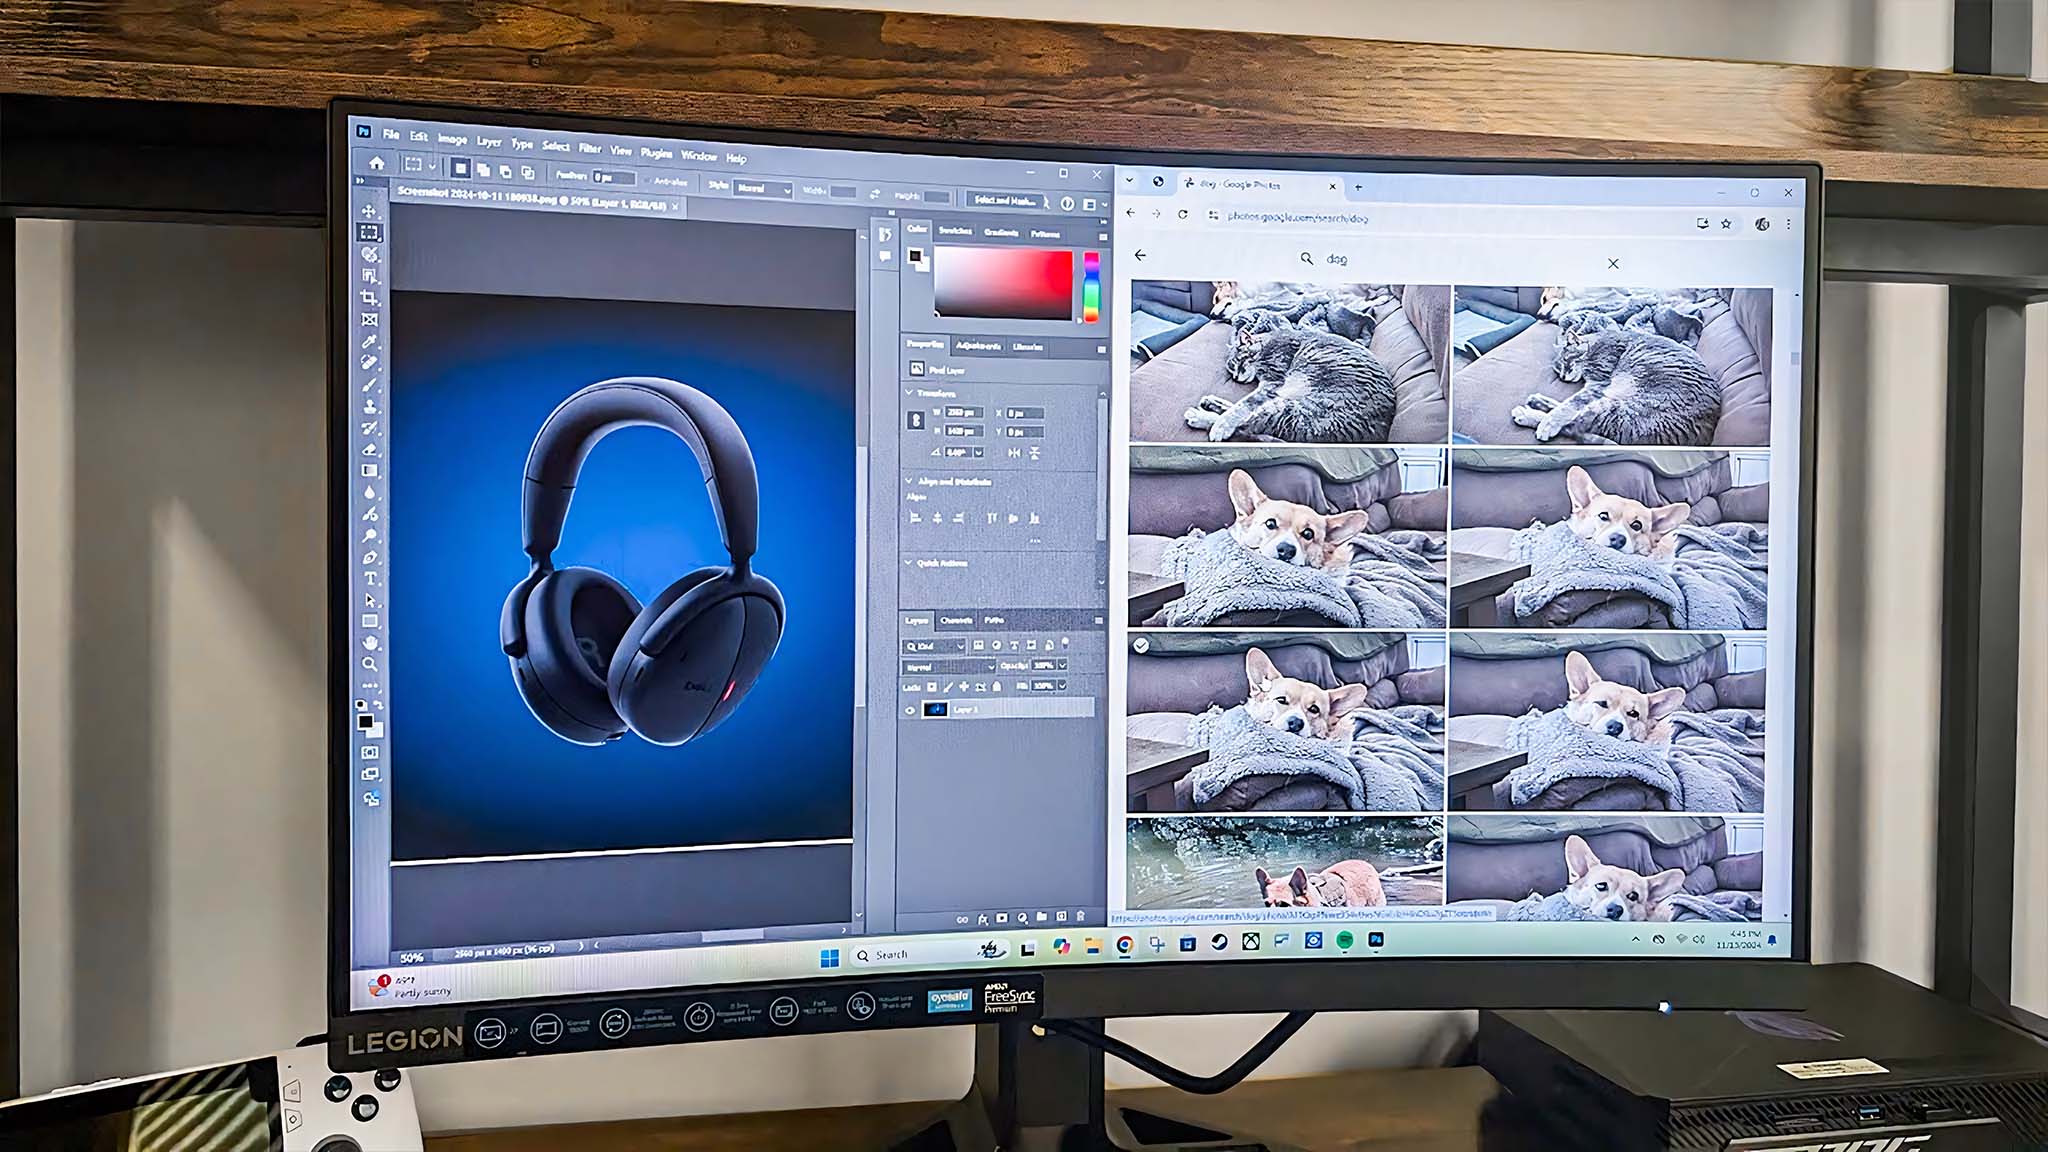The width and height of the screenshot is (2048, 1152).
Task: Select the Frame tool
Action: pos(369,320)
